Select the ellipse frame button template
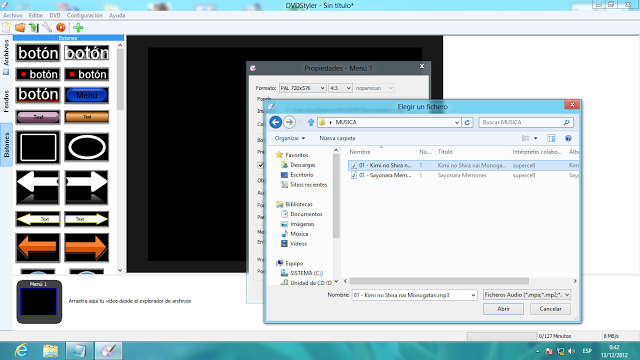The height and width of the screenshot is (360, 640). pos(87,147)
